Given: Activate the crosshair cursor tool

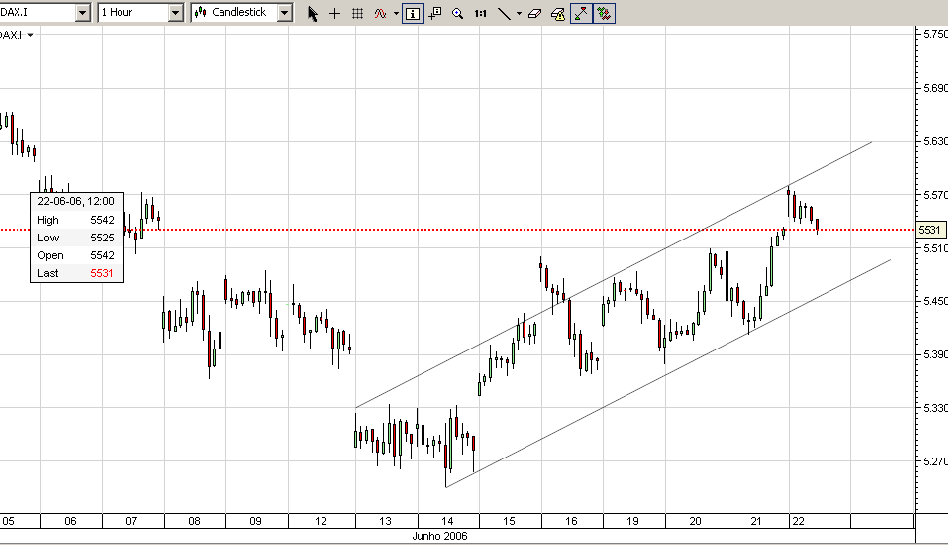Looking at the screenshot, I should 334,13.
